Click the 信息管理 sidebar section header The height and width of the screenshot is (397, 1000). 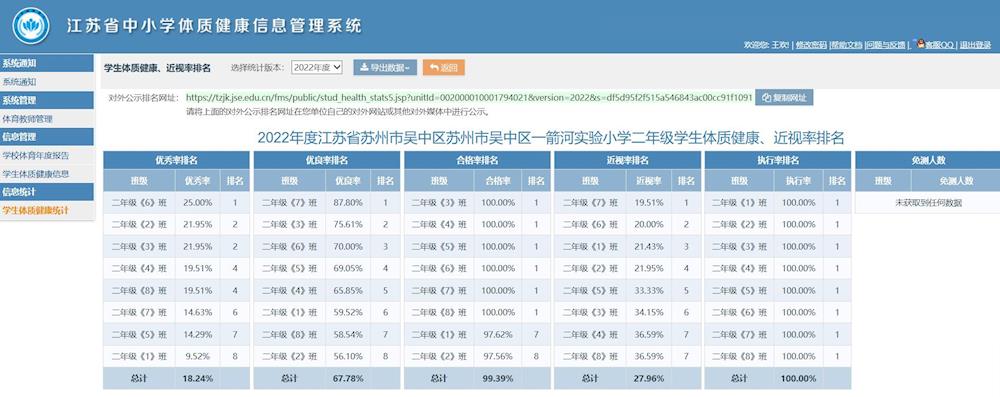47,137
